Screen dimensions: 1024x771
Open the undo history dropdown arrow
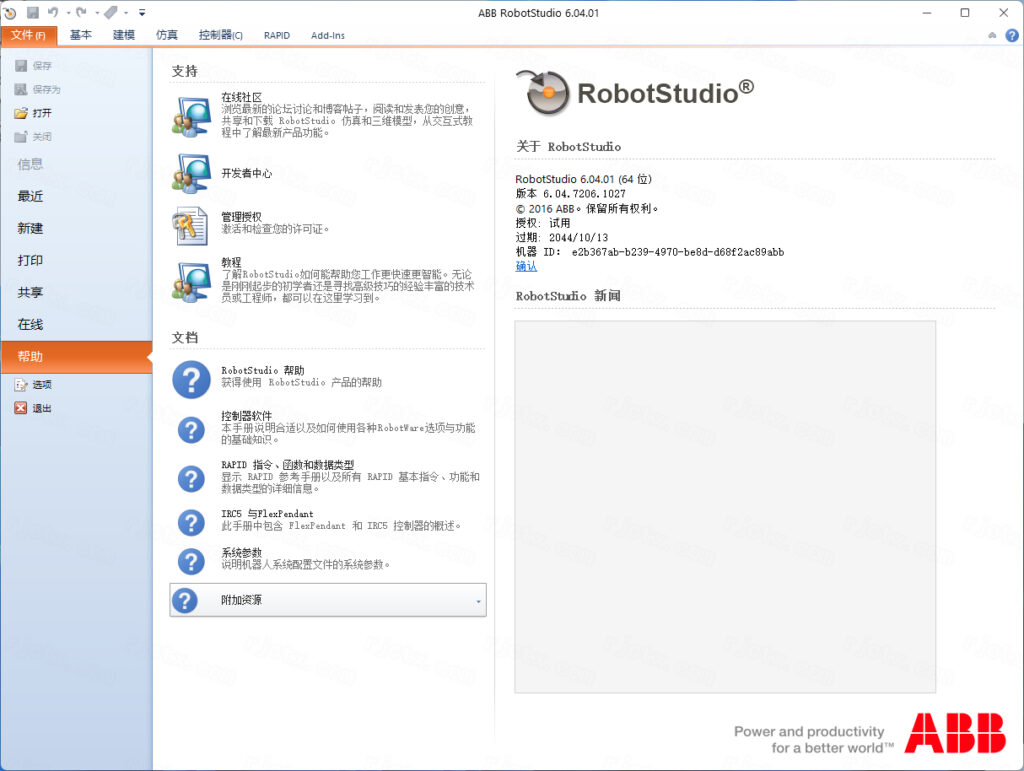click(68, 13)
